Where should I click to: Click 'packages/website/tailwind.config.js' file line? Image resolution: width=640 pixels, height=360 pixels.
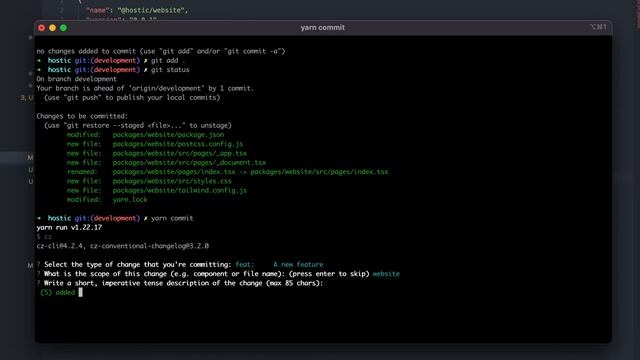coord(157,191)
